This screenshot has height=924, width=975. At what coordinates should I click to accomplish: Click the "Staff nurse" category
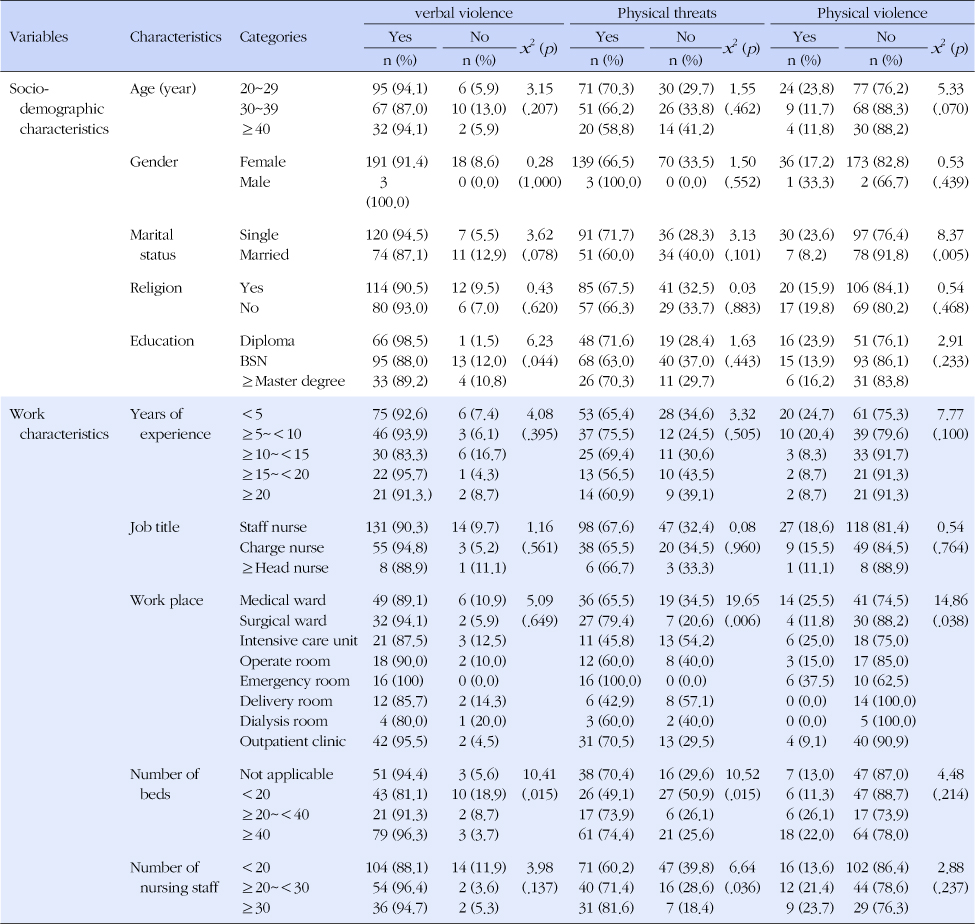pos(273,527)
